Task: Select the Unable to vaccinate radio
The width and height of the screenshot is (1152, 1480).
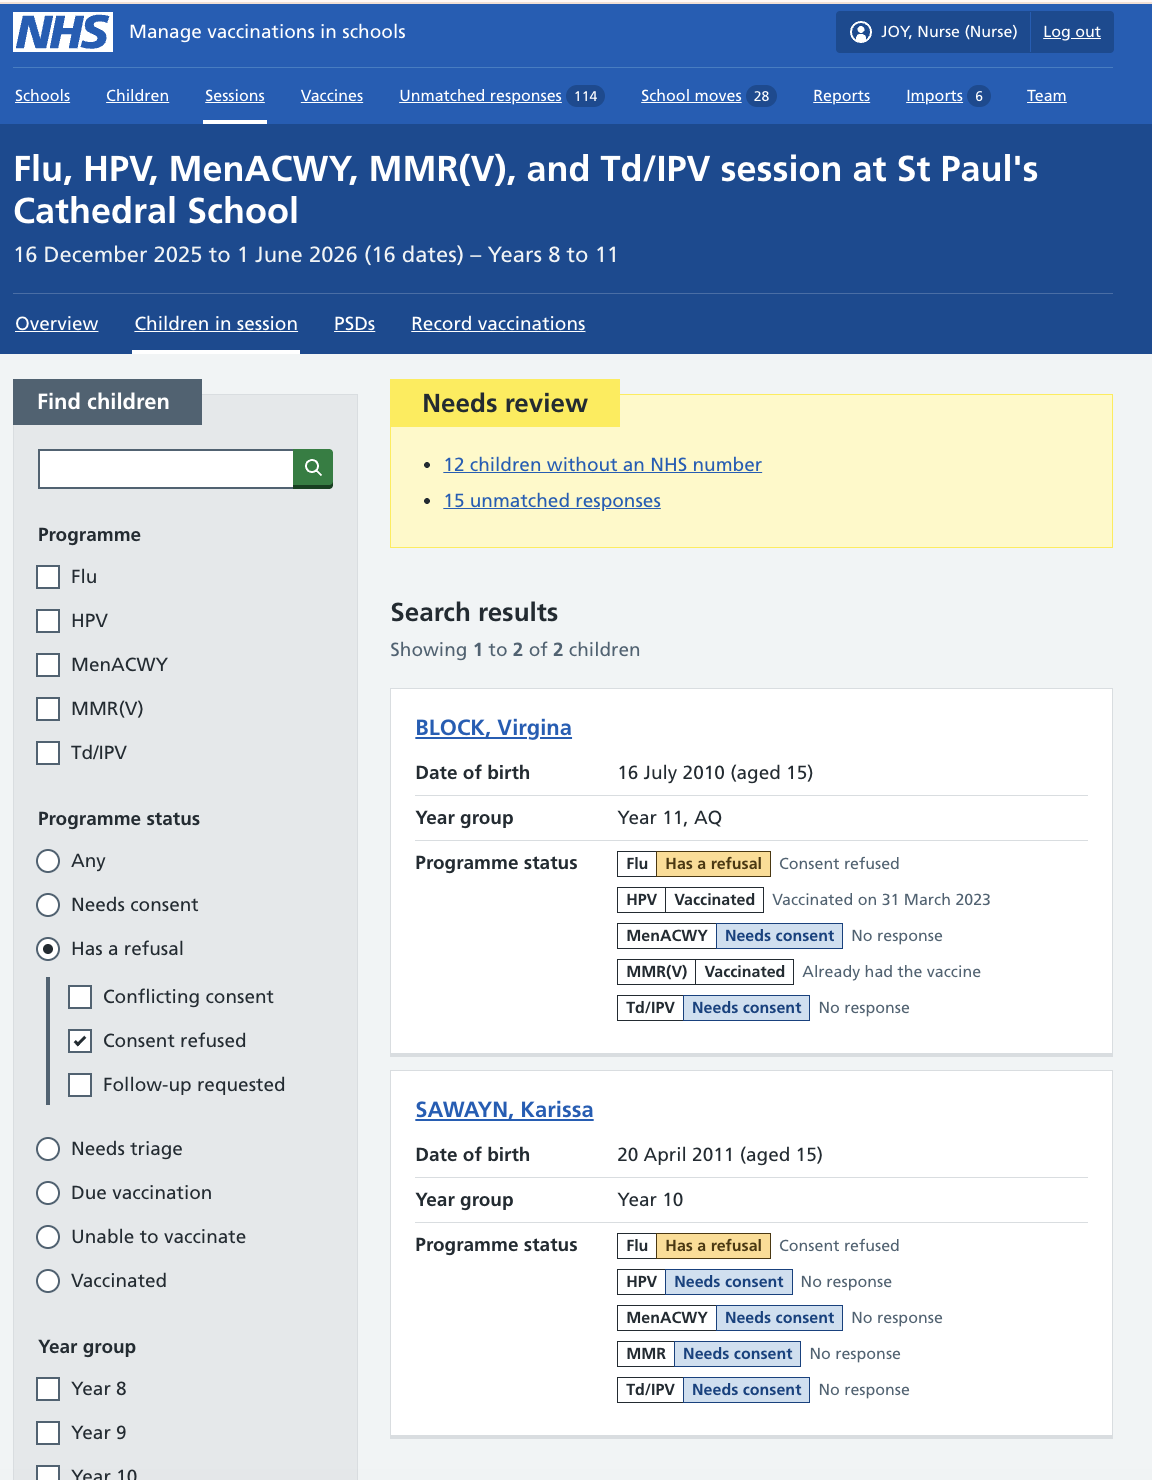Action: pos(48,1237)
